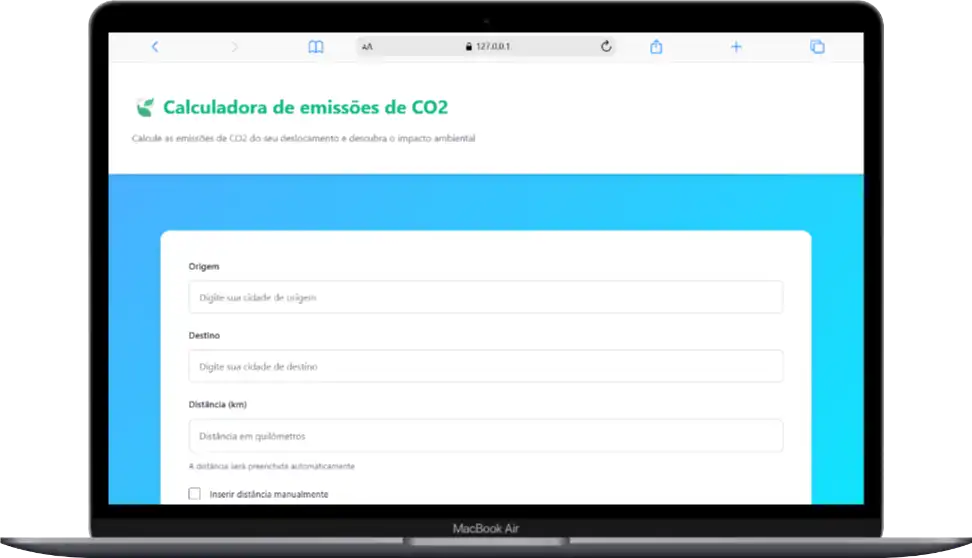This screenshot has width=972, height=558.
Task: Click the Origem field label
Action: [204, 266]
